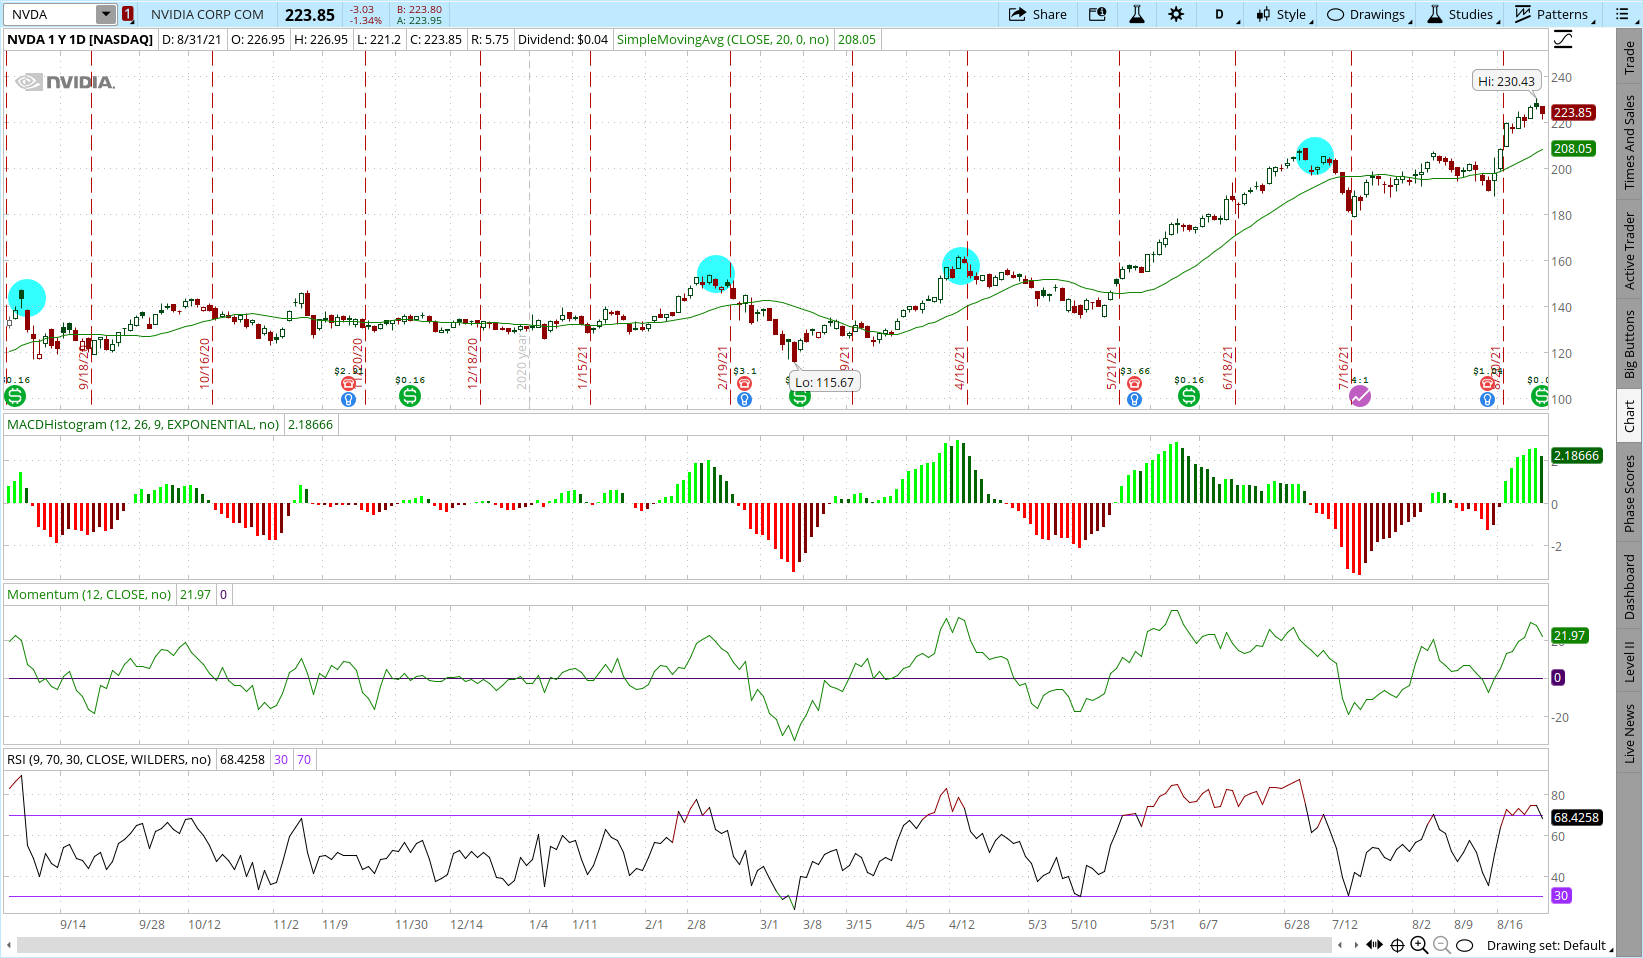Expand the NVDA symbol dropdown arrow
The height and width of the screenshot is (958, 1643).
105,14
